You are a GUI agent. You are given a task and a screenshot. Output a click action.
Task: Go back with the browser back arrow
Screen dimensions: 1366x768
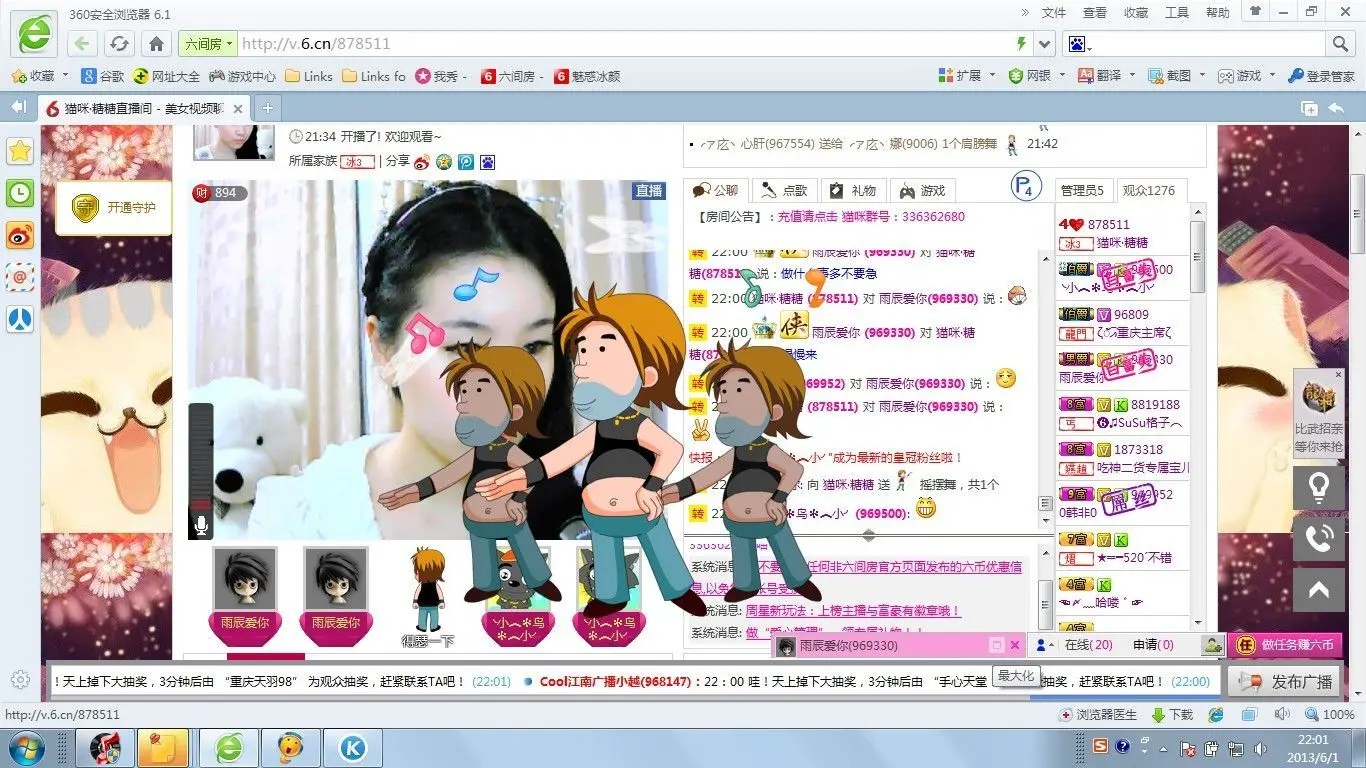(83, 44)
